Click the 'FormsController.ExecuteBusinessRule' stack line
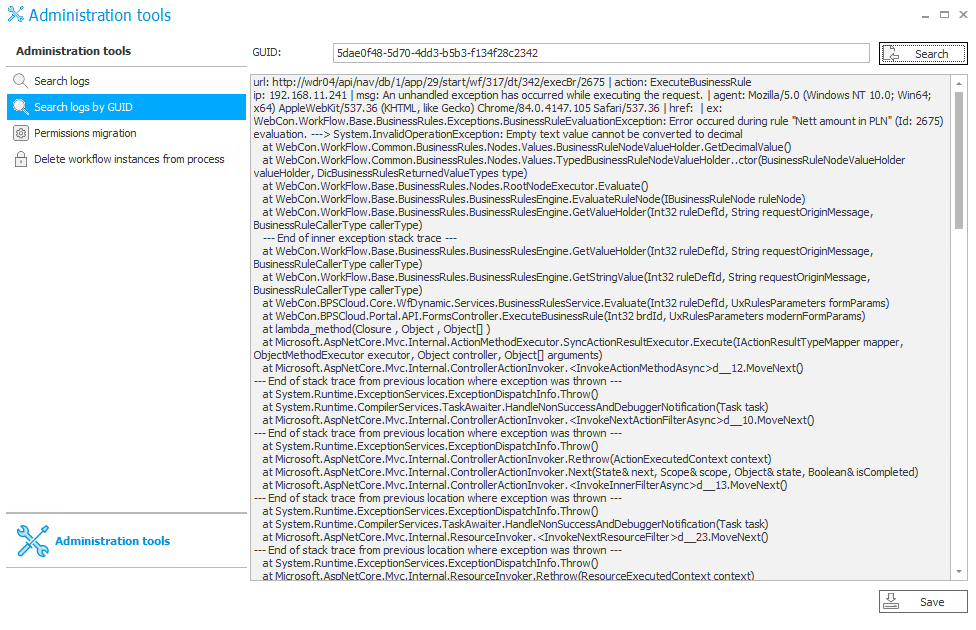The width and height of the screenshot is (976, 630). (563, 316)
